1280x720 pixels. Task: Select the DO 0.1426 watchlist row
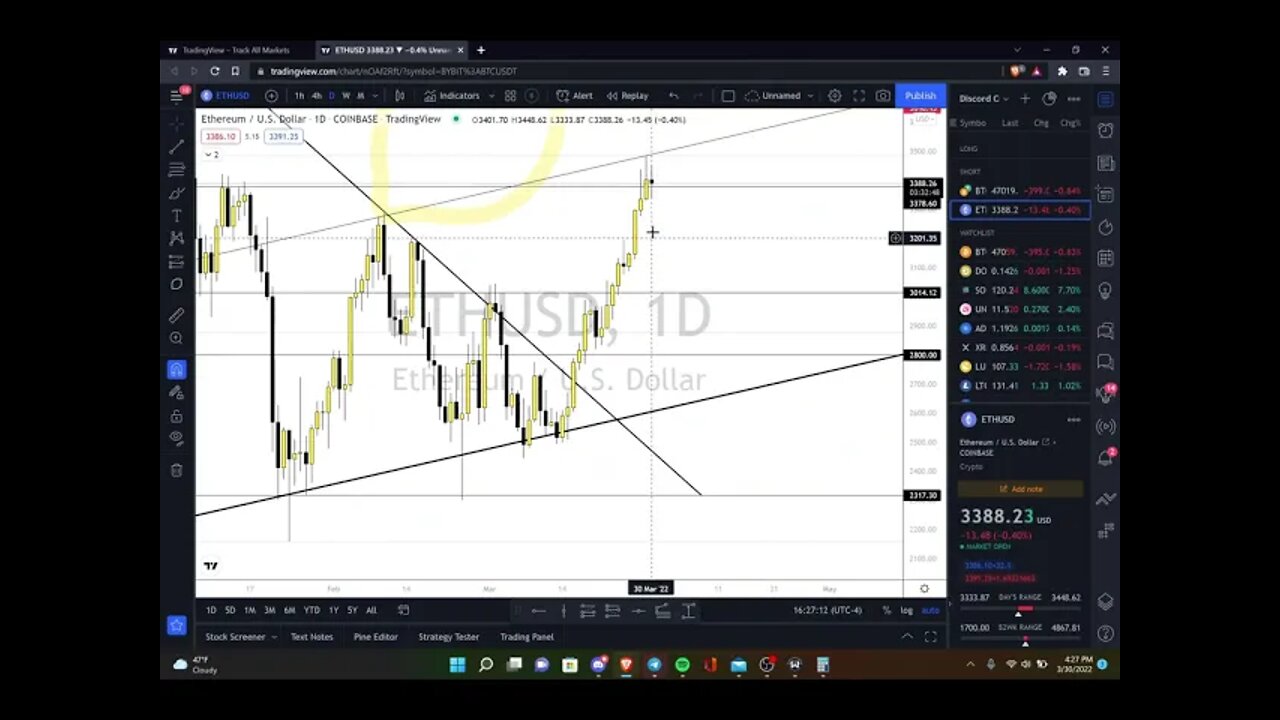(x=1020, y=271)
